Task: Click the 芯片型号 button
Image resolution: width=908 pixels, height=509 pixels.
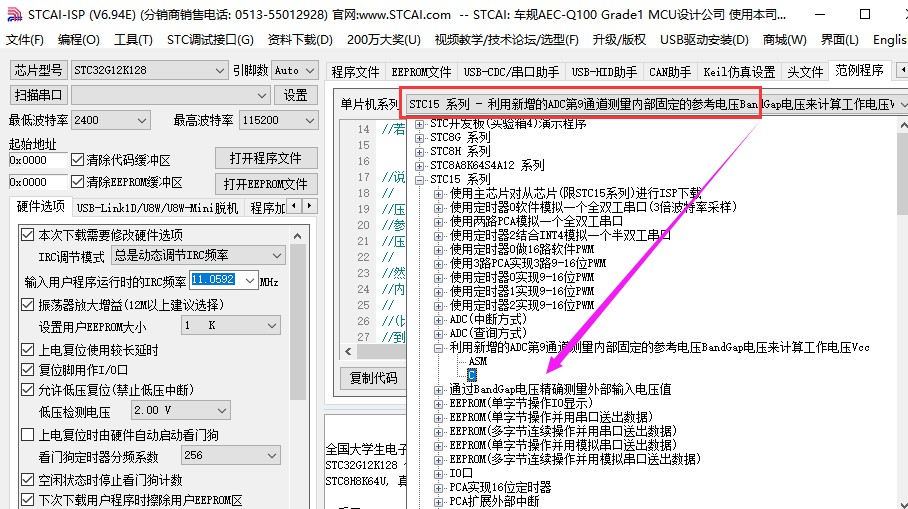Action: click(x=39, y=70)
